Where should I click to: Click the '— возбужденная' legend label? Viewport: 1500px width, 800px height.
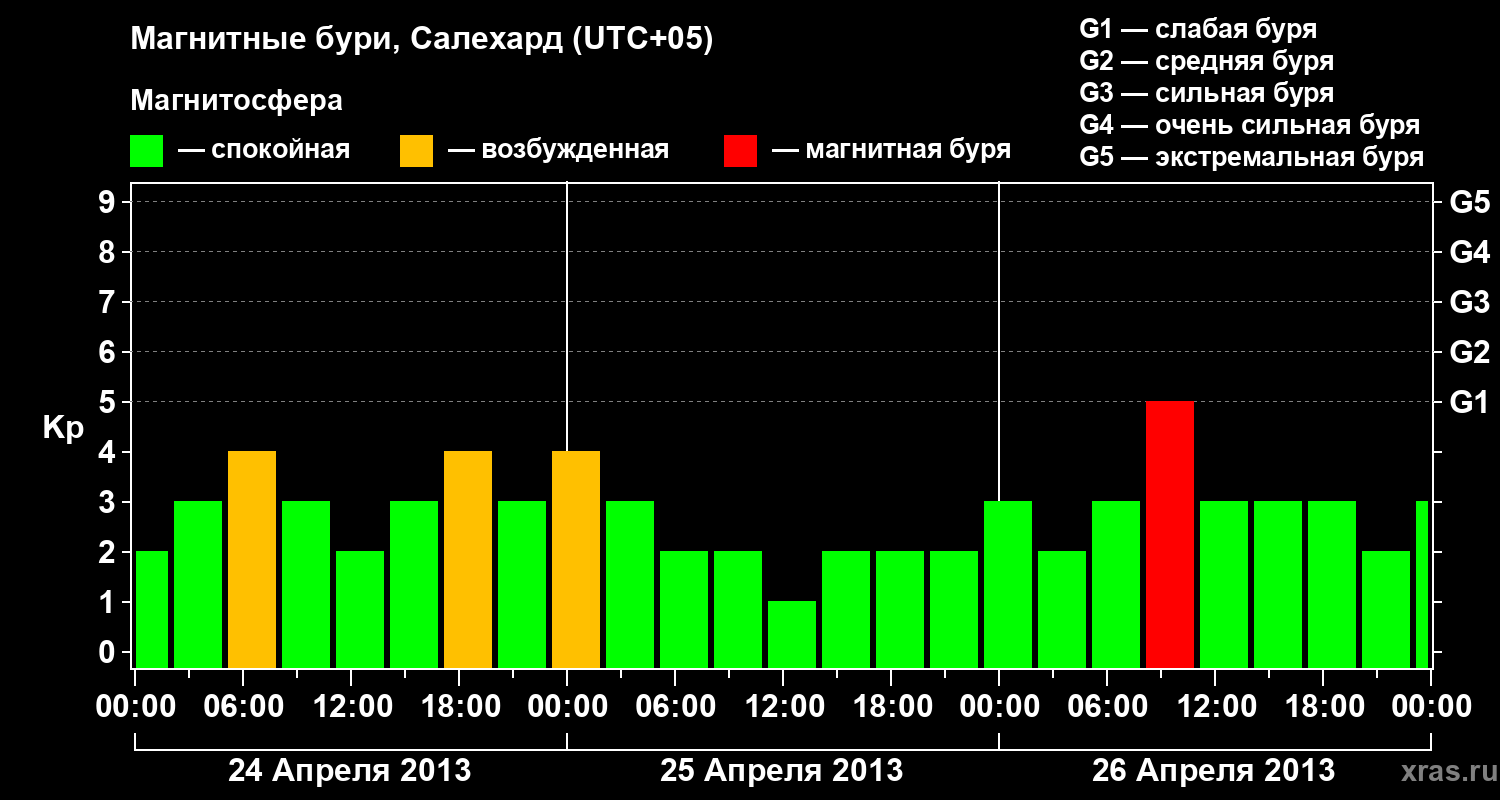point(558,150)
